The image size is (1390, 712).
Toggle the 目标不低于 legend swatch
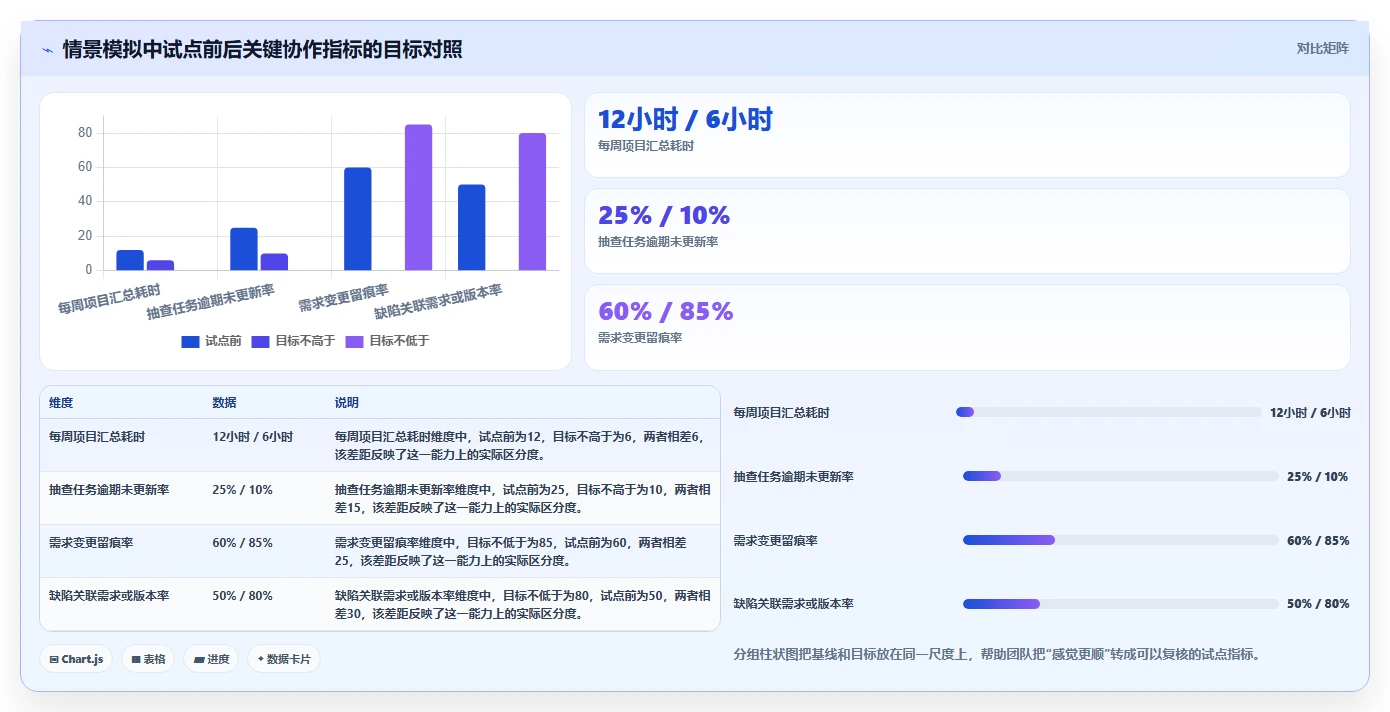[354, 341]
